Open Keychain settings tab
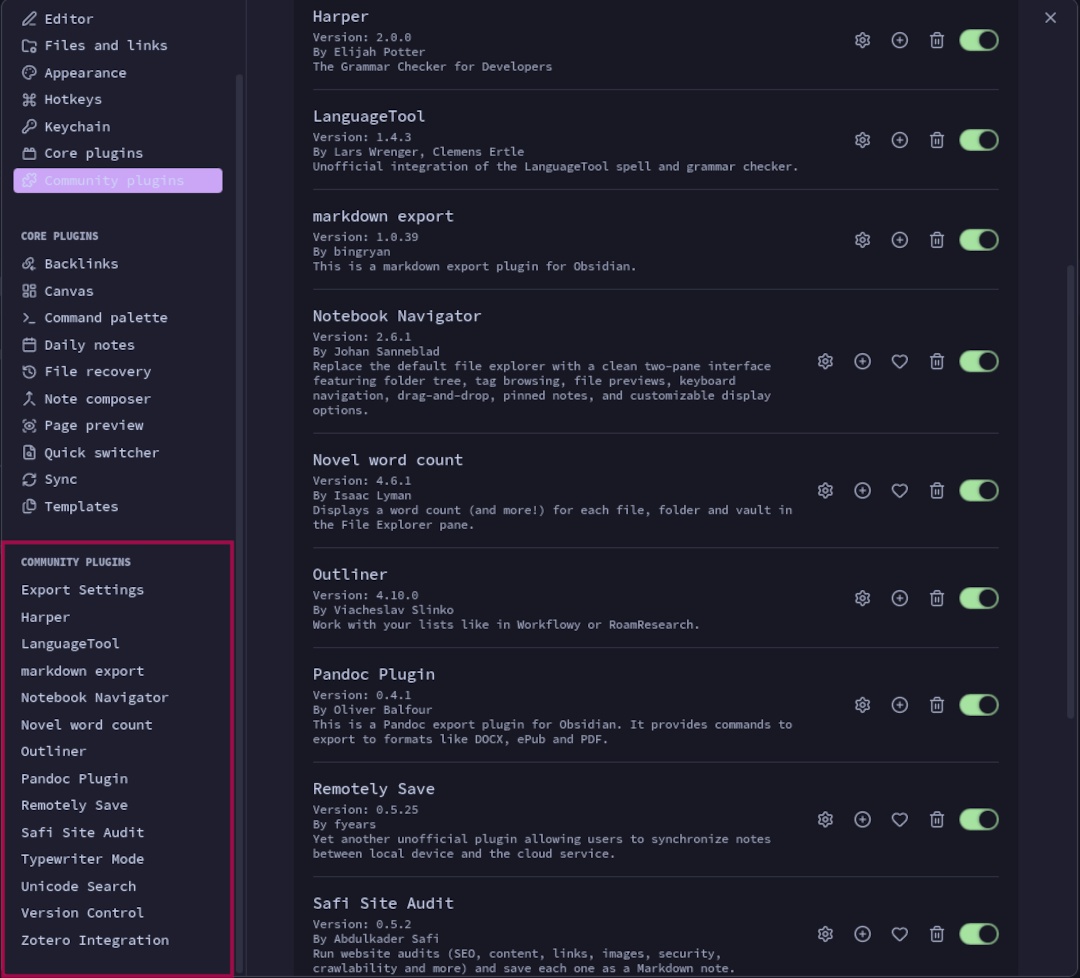 [118, 127]
